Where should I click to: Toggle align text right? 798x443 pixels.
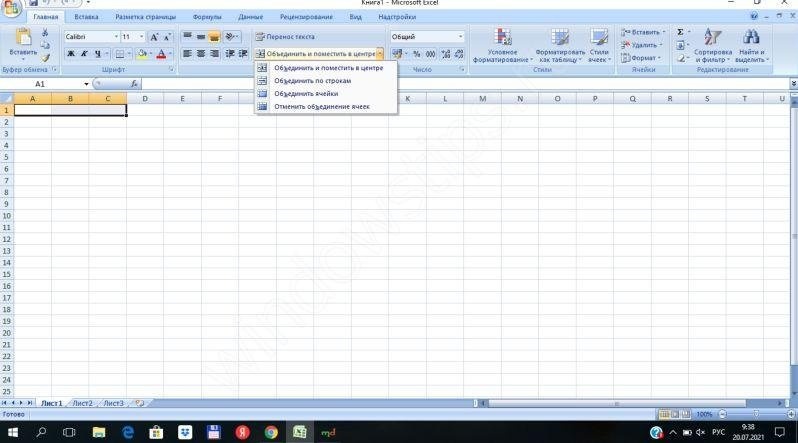214,53
